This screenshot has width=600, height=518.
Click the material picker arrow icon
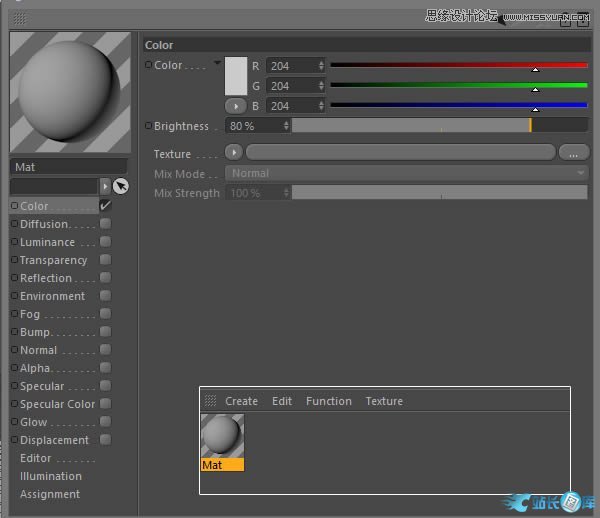(x=121, y=186)
